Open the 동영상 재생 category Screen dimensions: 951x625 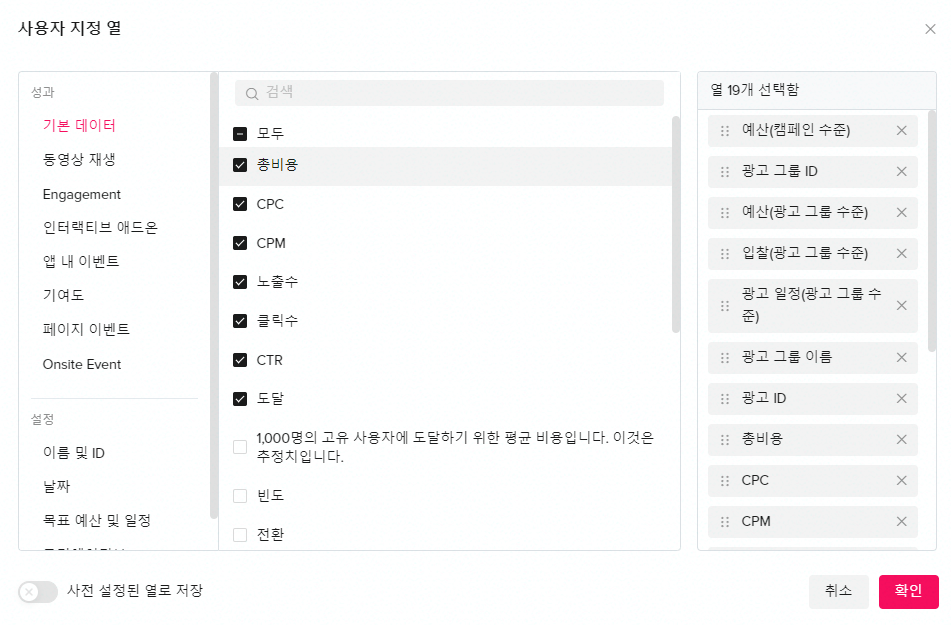tap(79, 160)
